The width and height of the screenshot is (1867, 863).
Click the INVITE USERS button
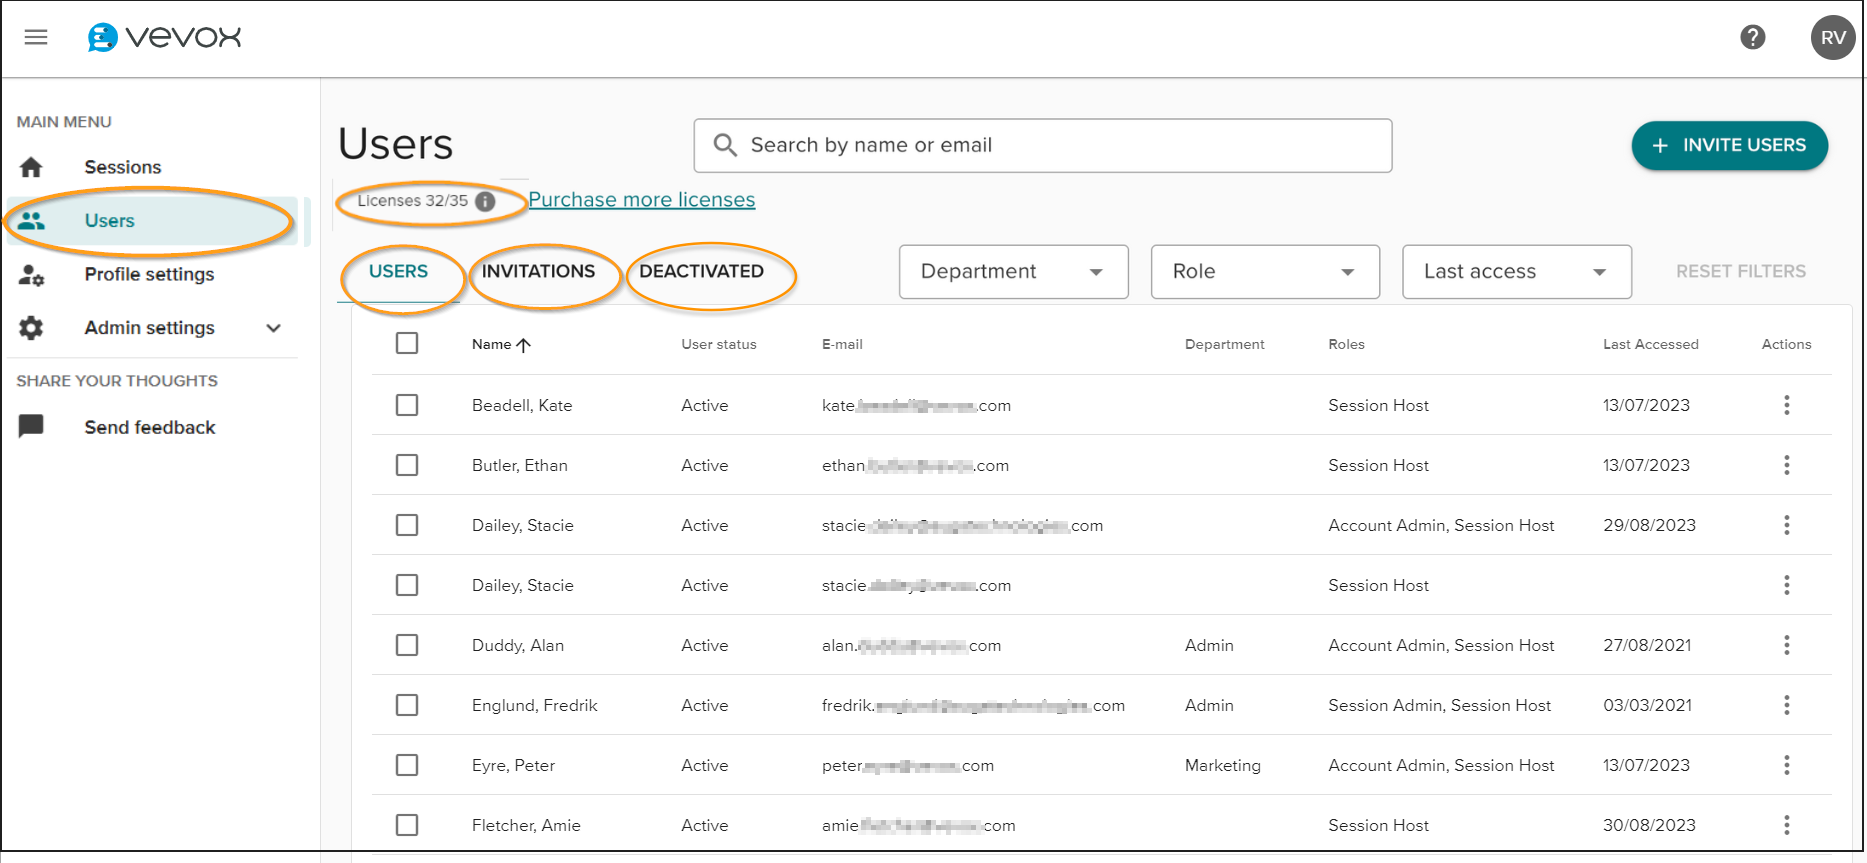[x=1729, y=146]
